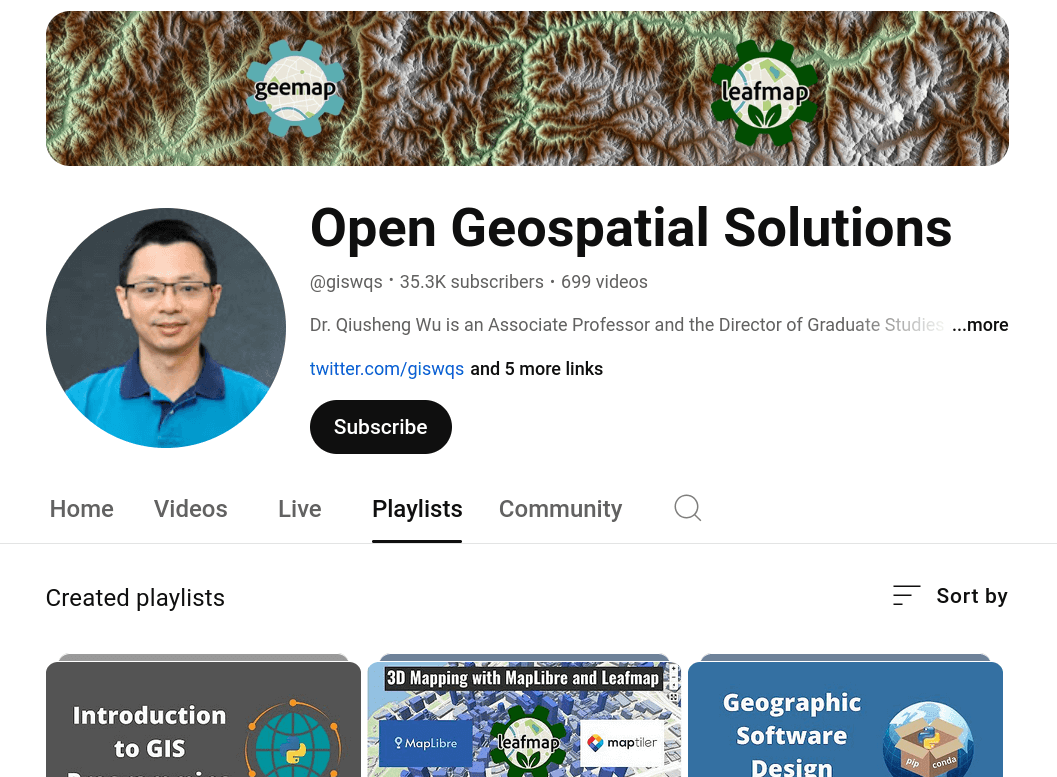
Task: Show the '5 more links' list
Action: coord(537,369)
